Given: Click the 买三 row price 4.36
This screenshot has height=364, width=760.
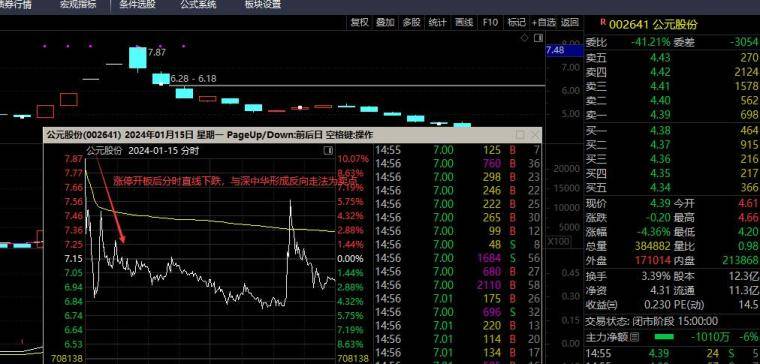Looking at the screenshot, I should point(661,159).
